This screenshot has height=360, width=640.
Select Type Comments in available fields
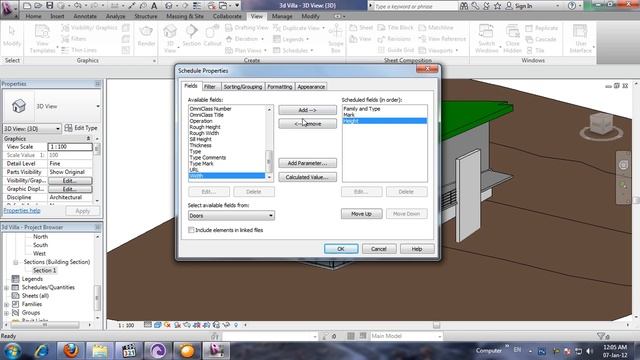coord(208,158)
